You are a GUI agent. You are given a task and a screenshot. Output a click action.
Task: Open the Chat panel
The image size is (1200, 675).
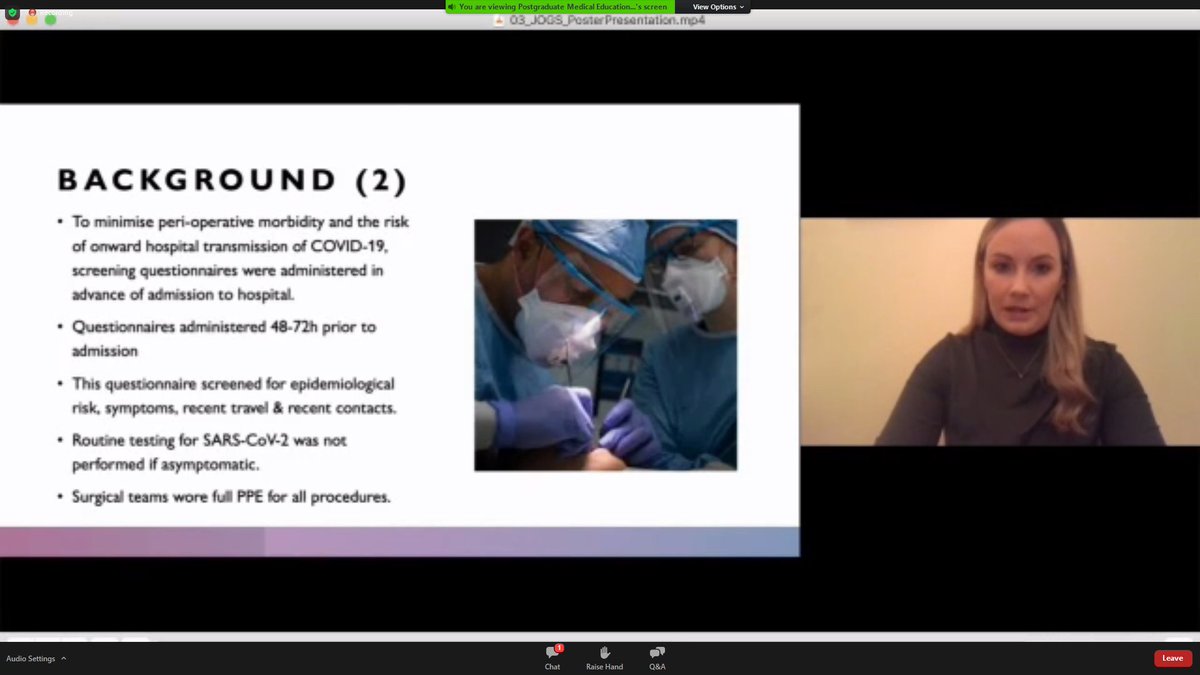(x=552, y=657)
